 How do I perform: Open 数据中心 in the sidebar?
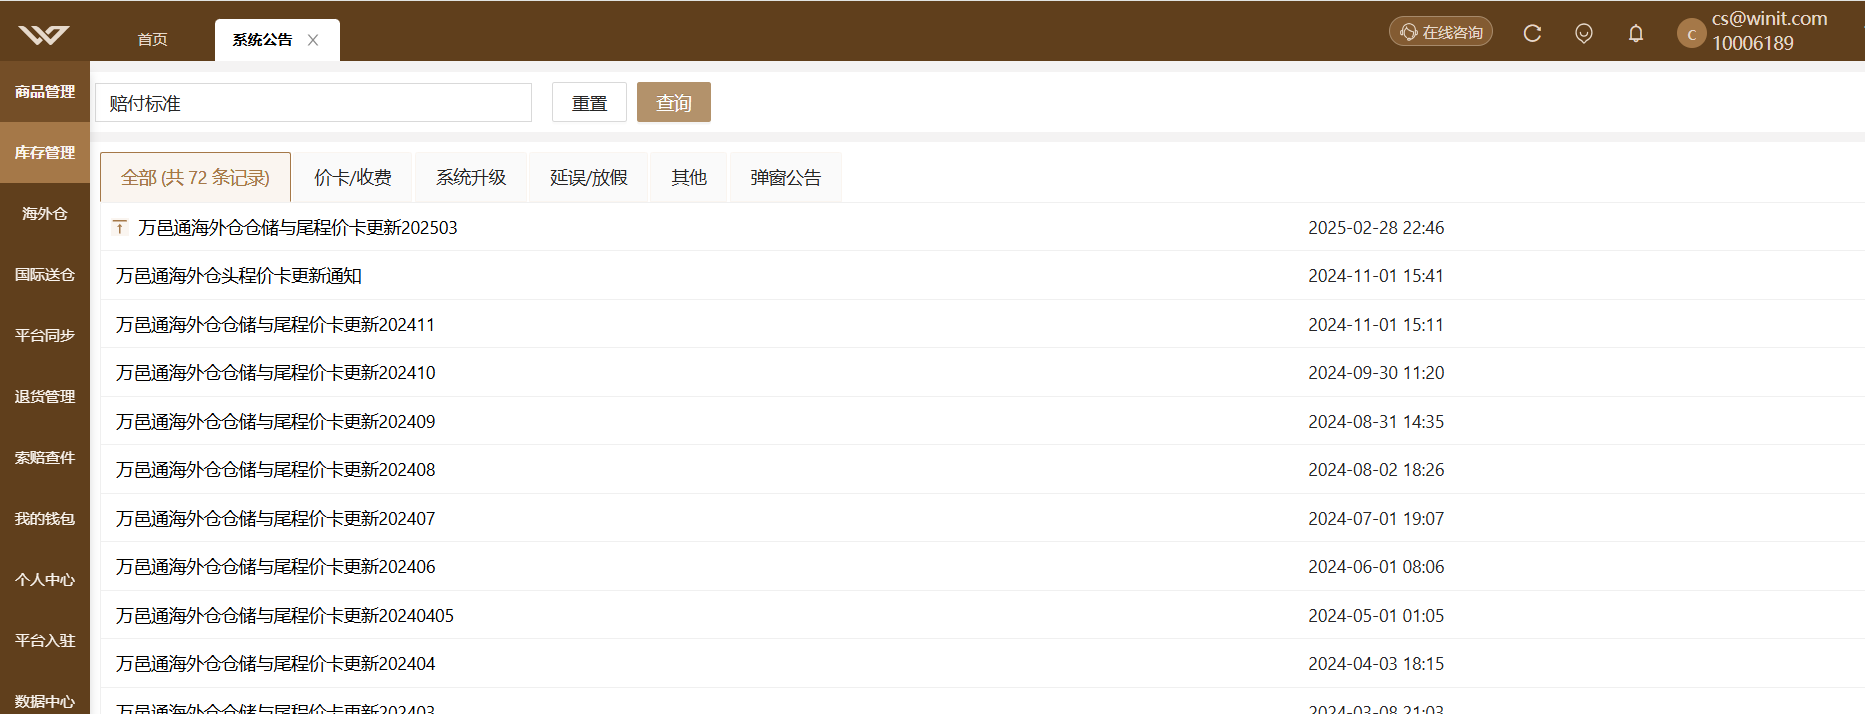pos(45,701)
